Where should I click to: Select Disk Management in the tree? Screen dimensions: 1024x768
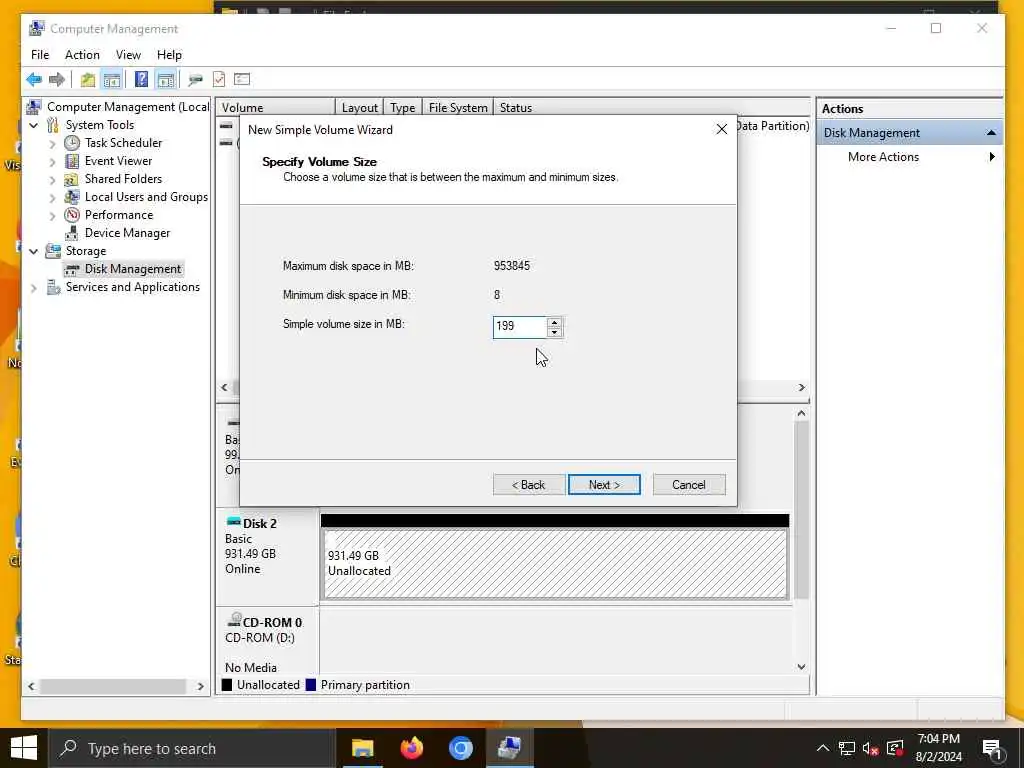tap(133, 269)
